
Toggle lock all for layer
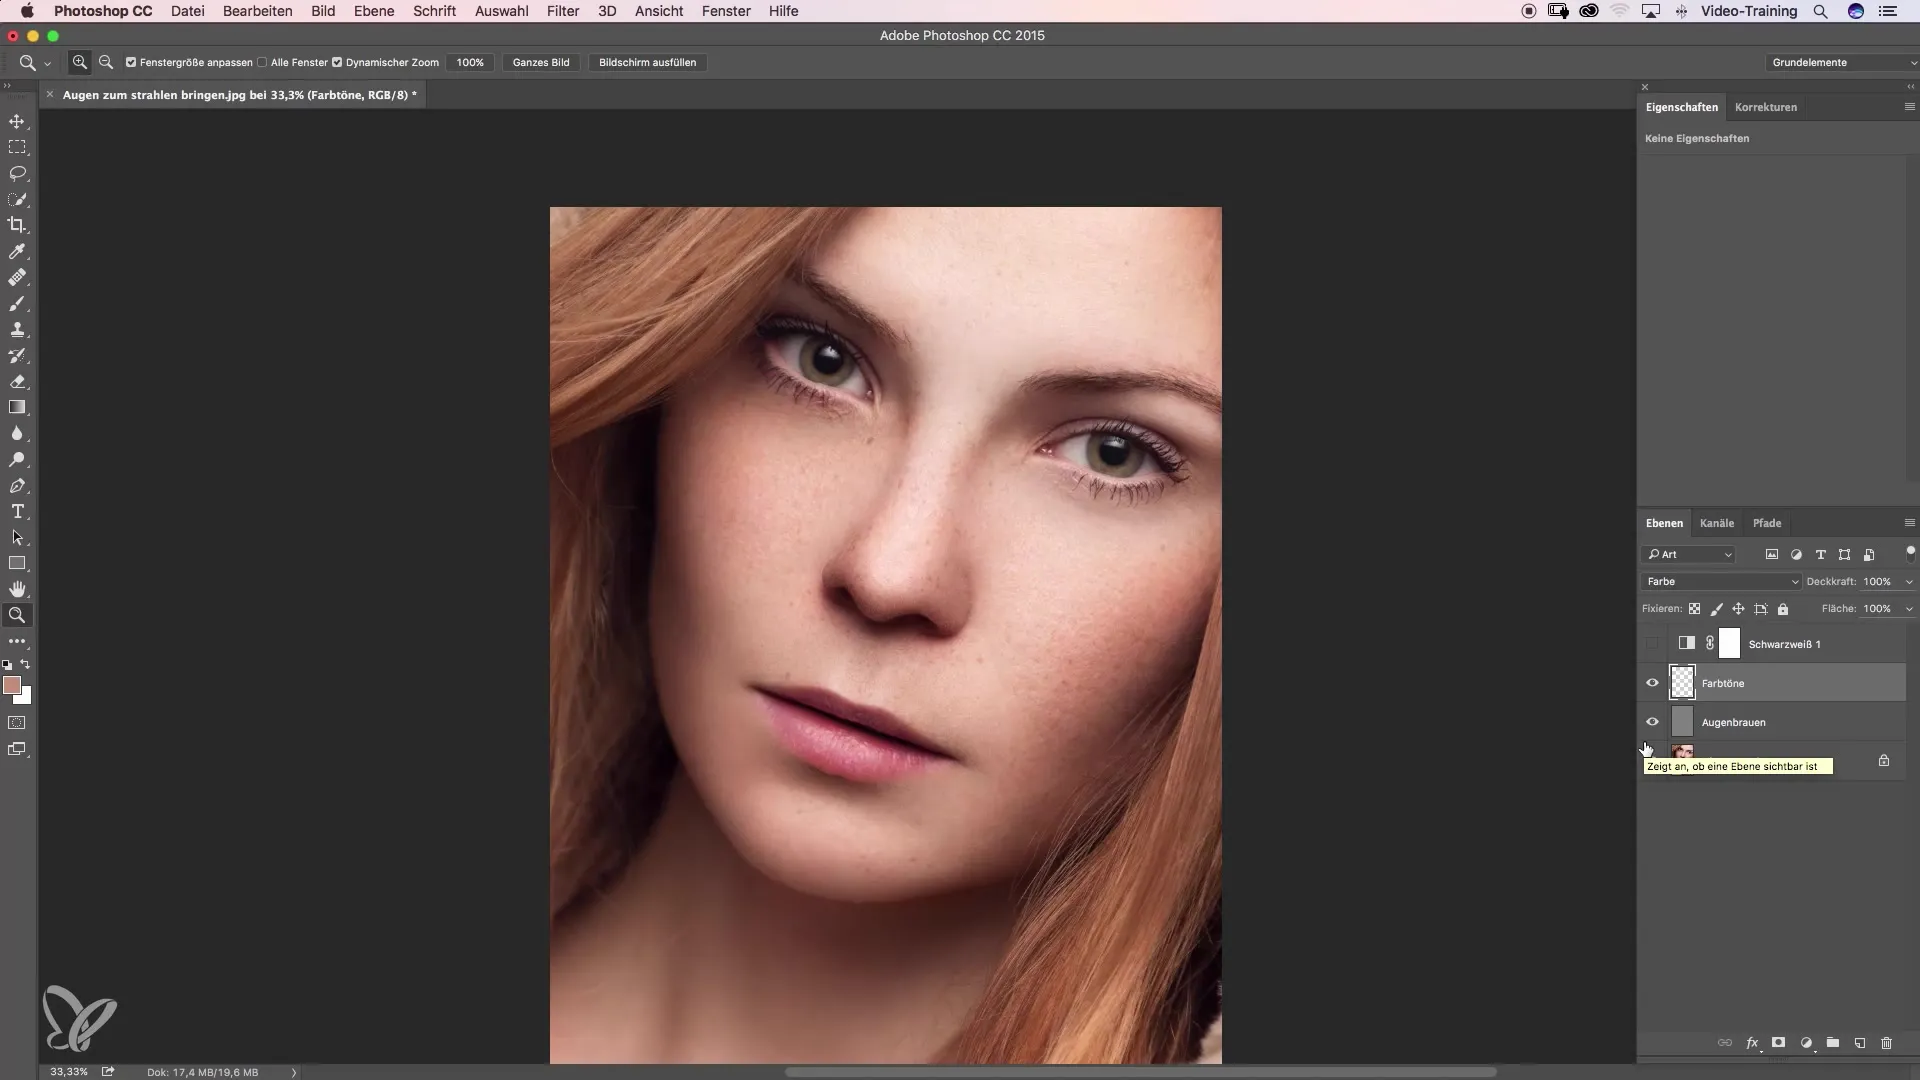coord(1783,608)
